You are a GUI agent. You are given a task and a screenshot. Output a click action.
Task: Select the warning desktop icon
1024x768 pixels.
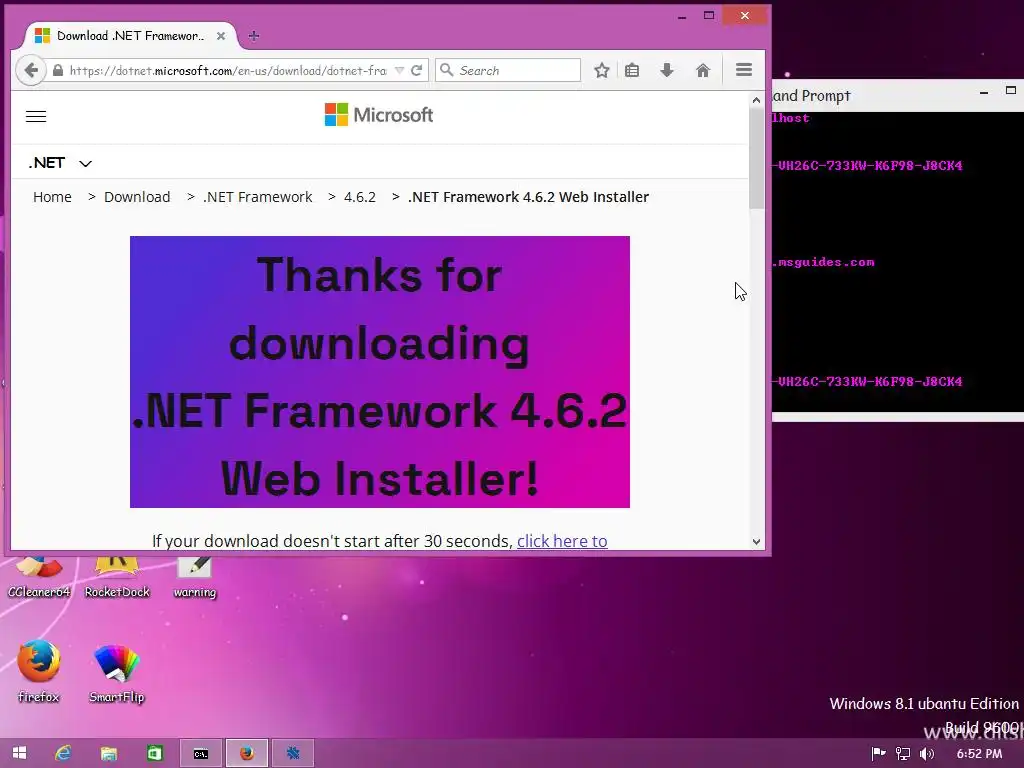click(195, 577)
